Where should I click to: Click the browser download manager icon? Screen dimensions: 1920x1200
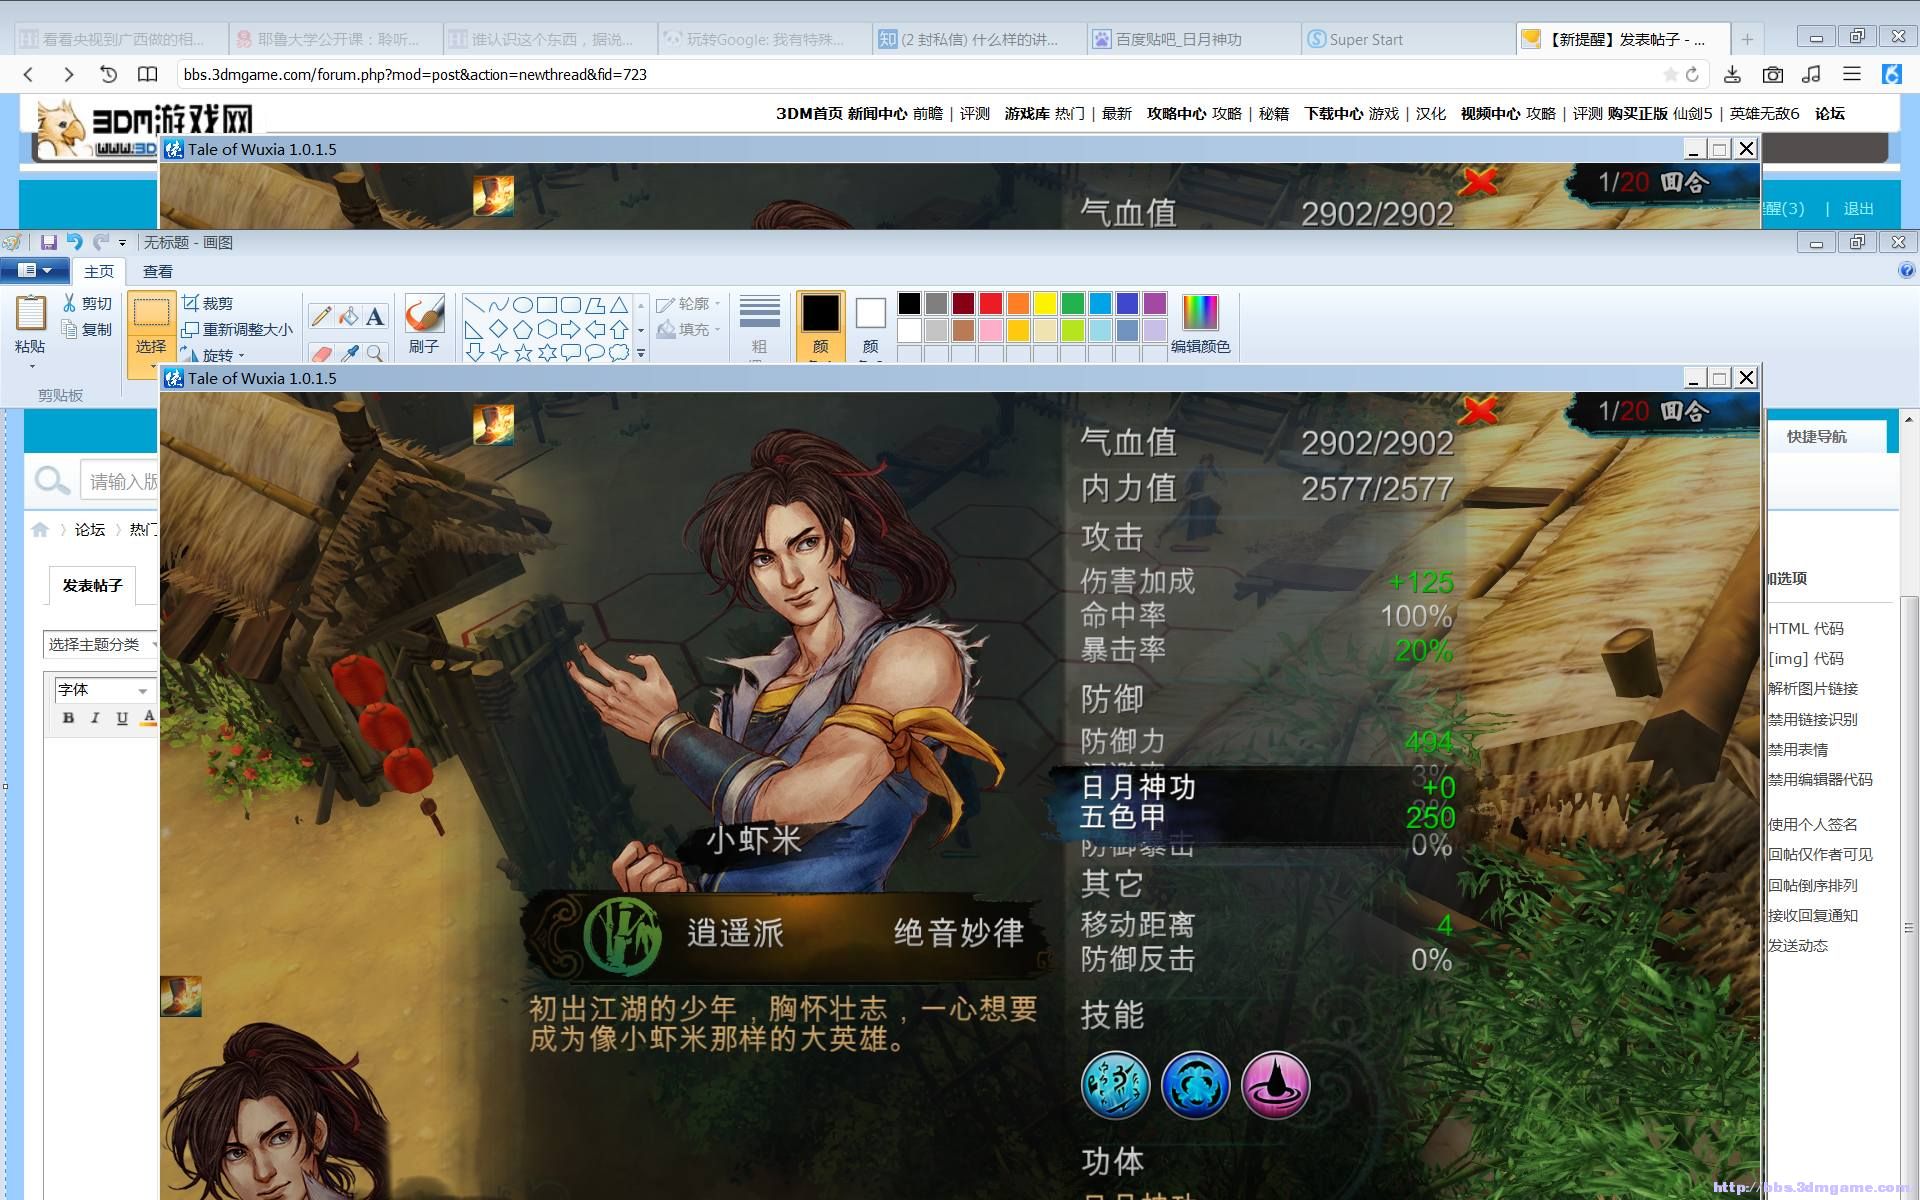pos(1732,75)
